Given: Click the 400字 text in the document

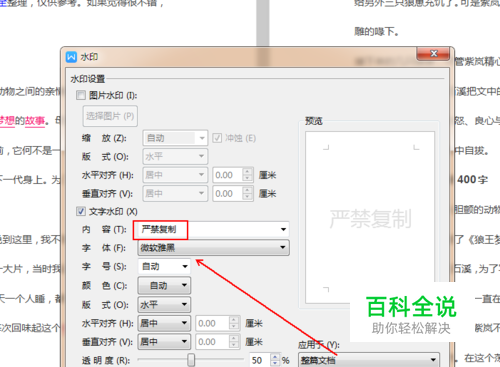Looking at the screenshot, I should click(472, 180).
